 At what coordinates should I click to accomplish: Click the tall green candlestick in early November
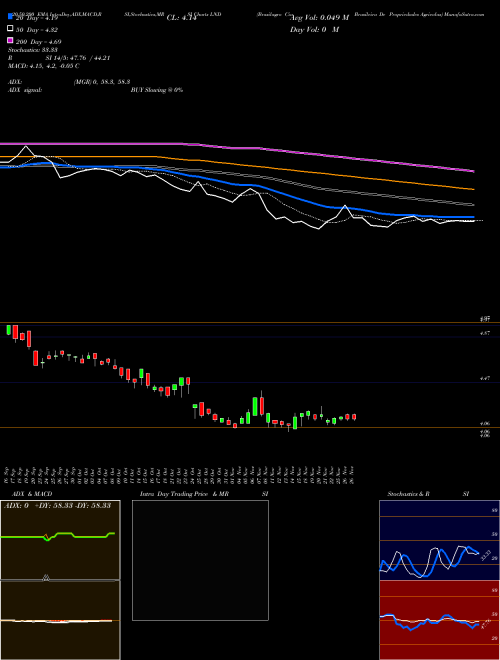(255, 406)
